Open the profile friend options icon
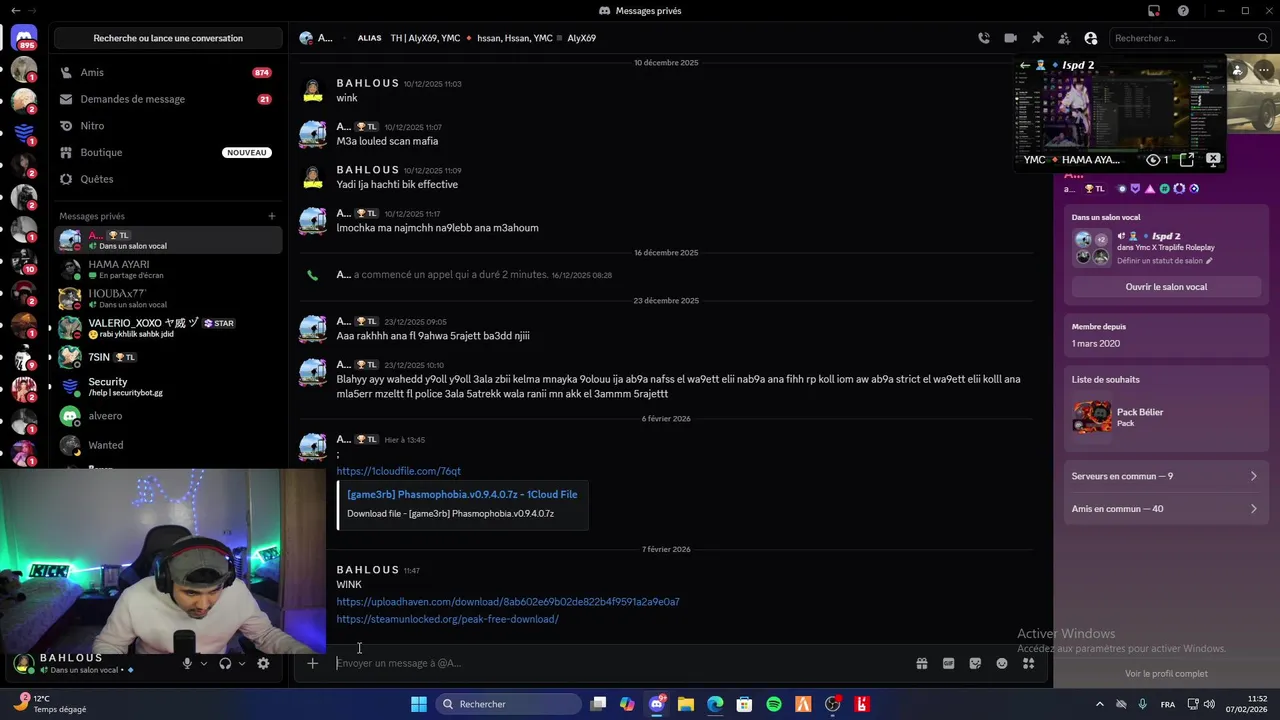 point(1238,71)
